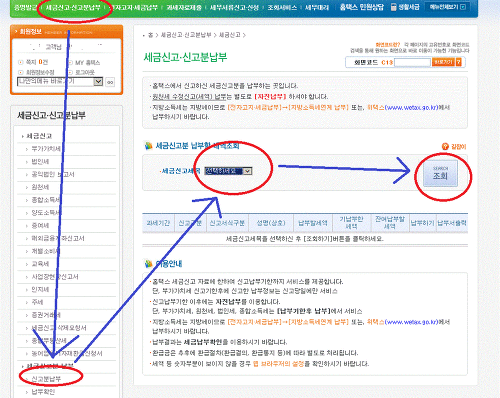
Task: Select 교육세 in the sidebar
Action: point(40,264)
